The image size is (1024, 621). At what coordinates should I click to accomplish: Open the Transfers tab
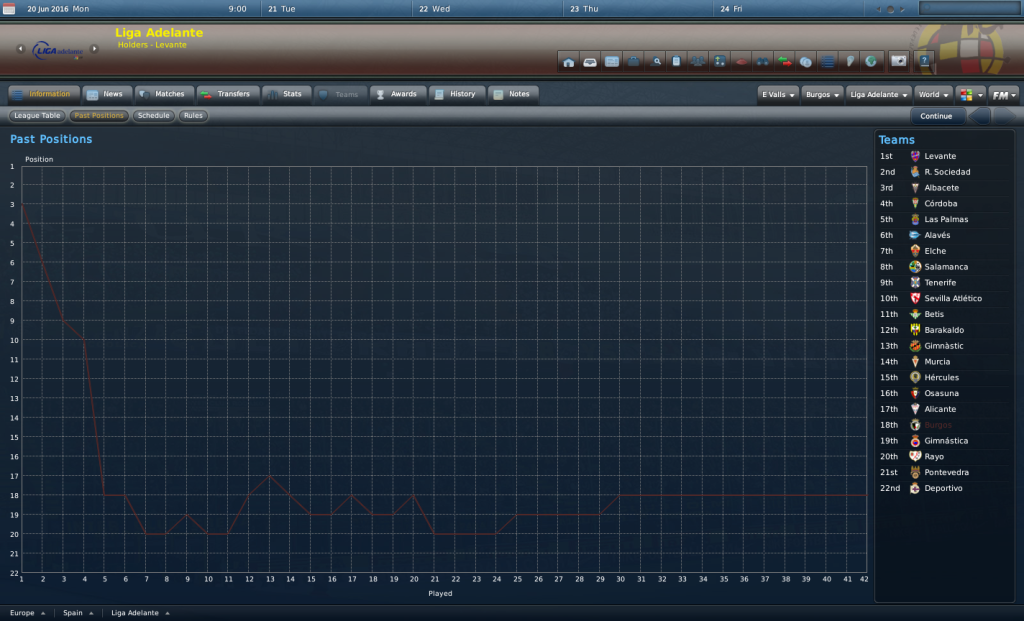228,94
